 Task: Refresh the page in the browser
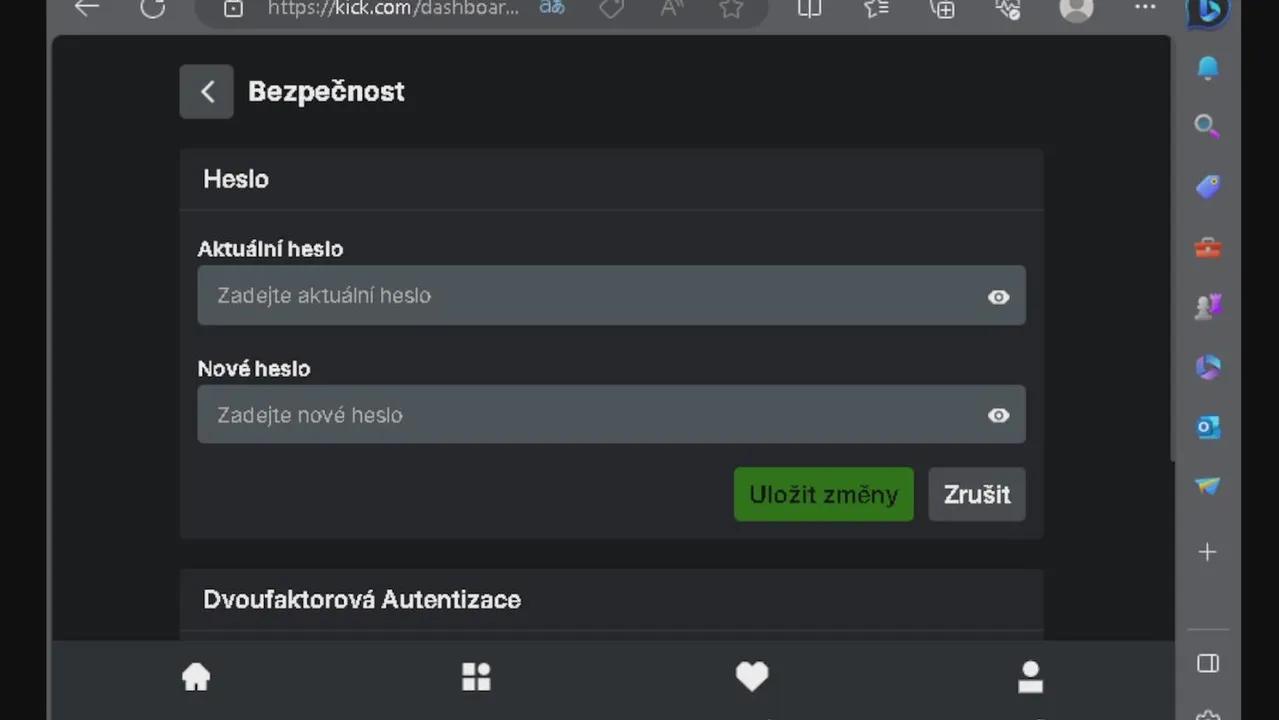(x=152, y=9)
